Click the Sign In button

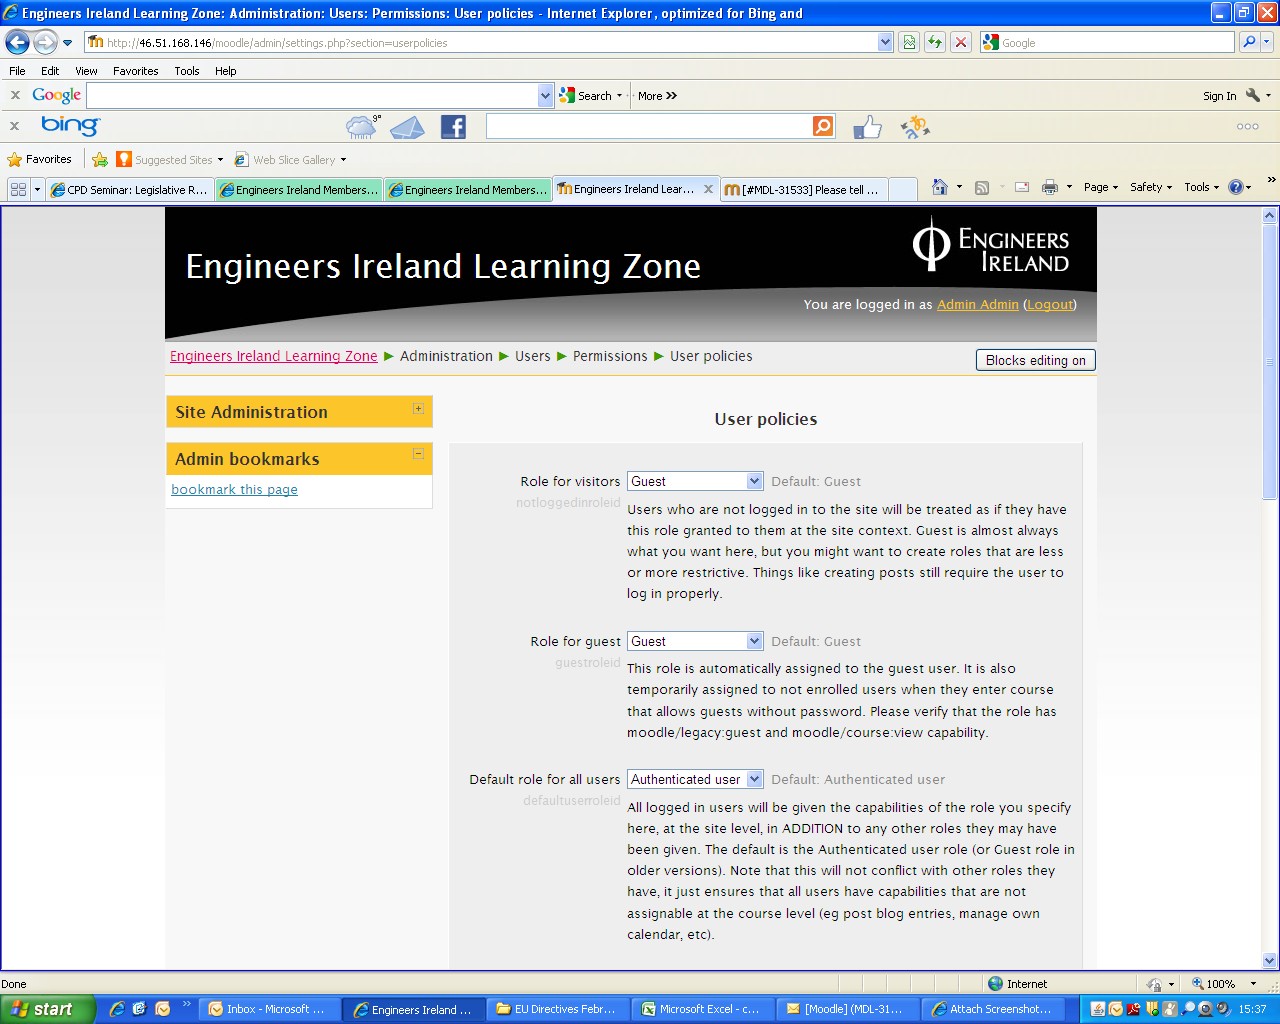(1219, 96)
